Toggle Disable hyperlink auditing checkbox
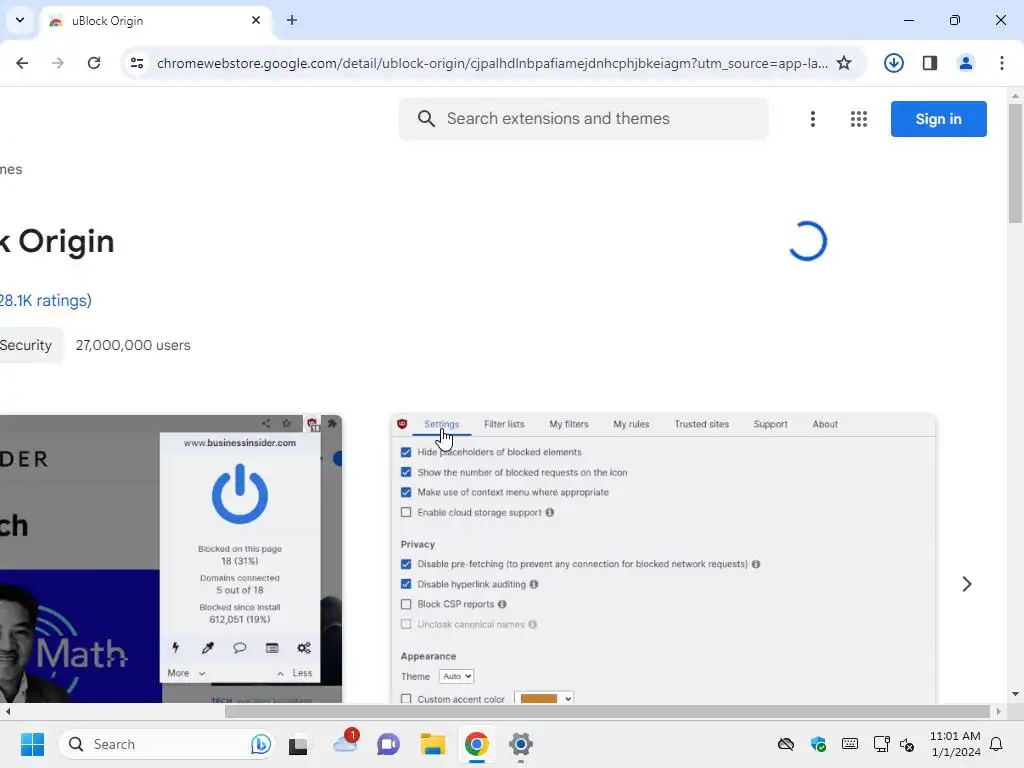 tap(406, 584)
